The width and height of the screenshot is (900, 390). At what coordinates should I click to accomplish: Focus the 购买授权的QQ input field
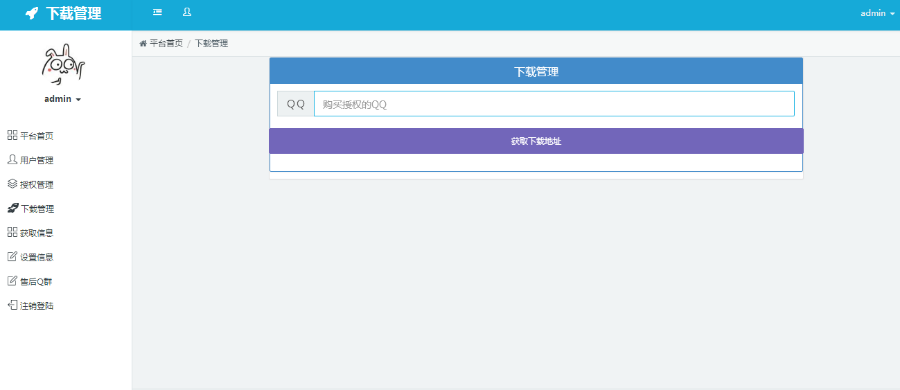[554, 104]
